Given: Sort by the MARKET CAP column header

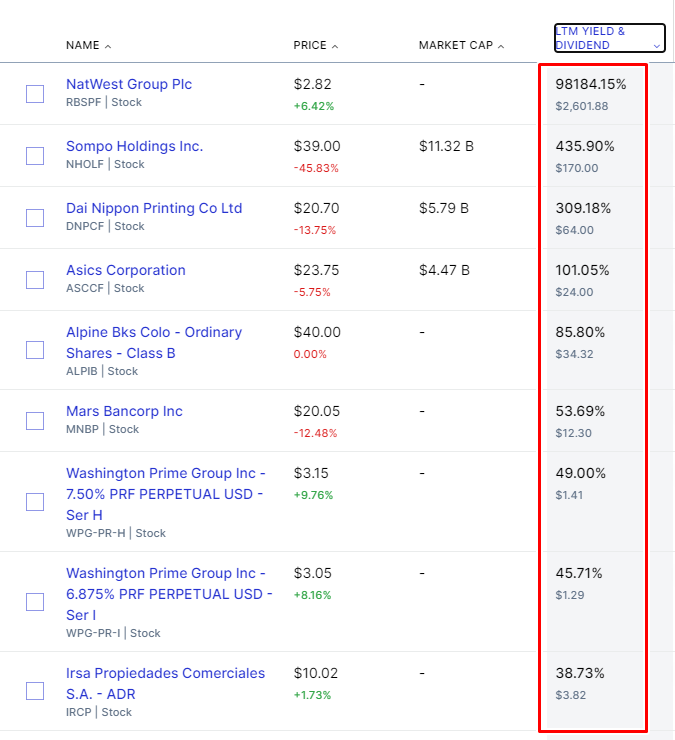Looking at the screenshot, I should point(461,45).
